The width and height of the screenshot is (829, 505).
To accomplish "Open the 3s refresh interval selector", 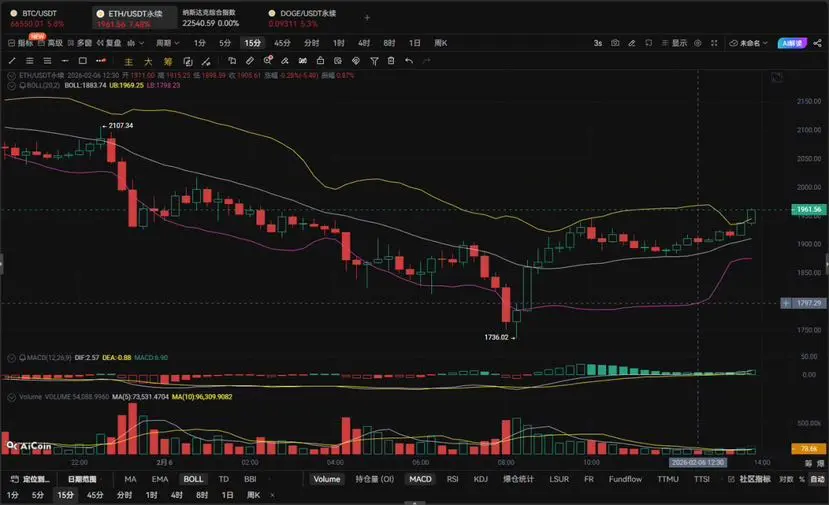I will tap(597, 43).
